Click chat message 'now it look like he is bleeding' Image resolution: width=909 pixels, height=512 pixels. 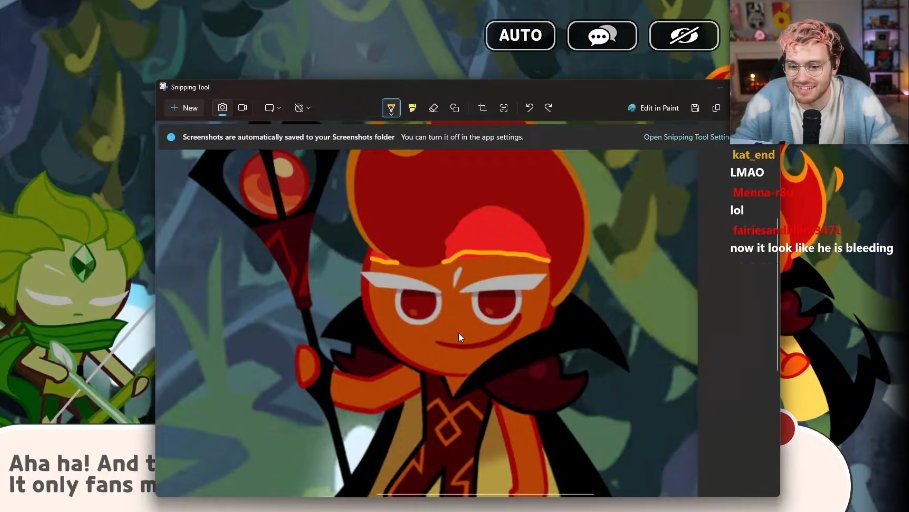point(812,248)
